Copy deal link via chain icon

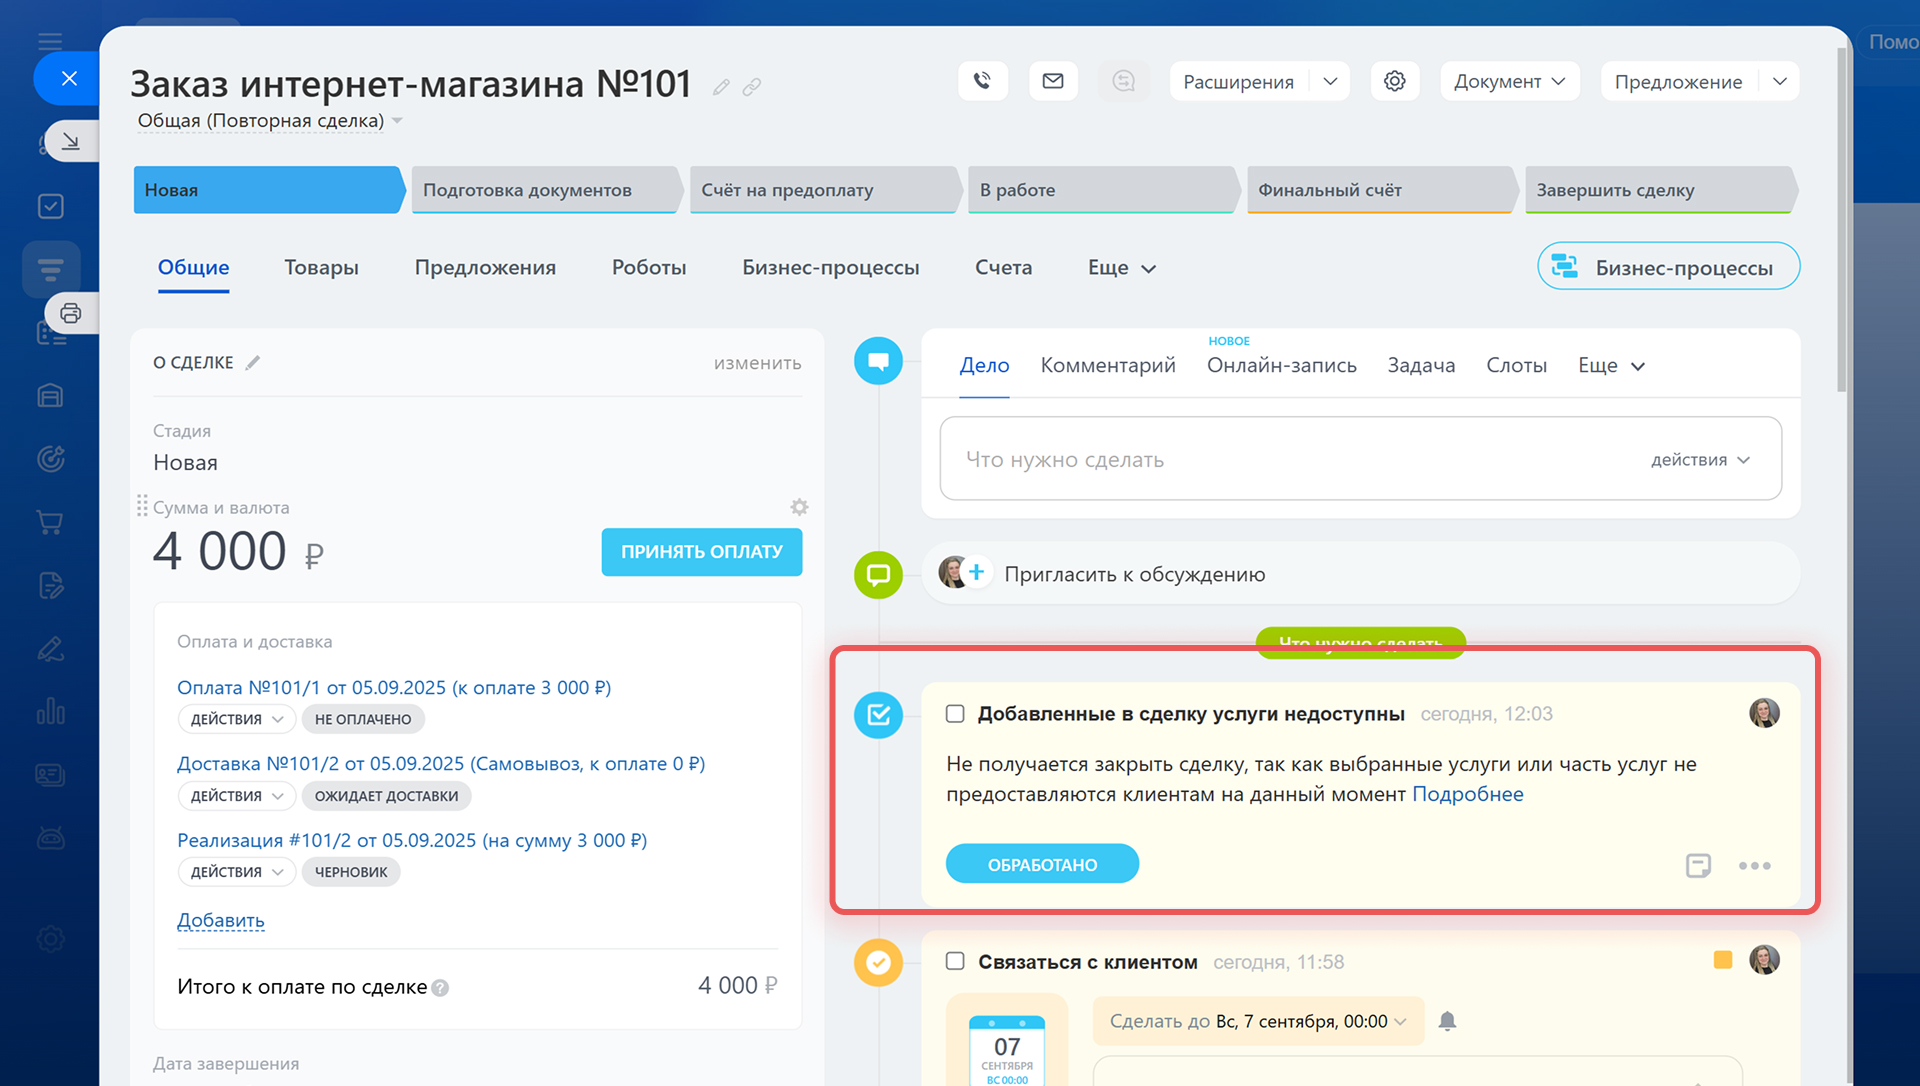[x=752, y=88]
